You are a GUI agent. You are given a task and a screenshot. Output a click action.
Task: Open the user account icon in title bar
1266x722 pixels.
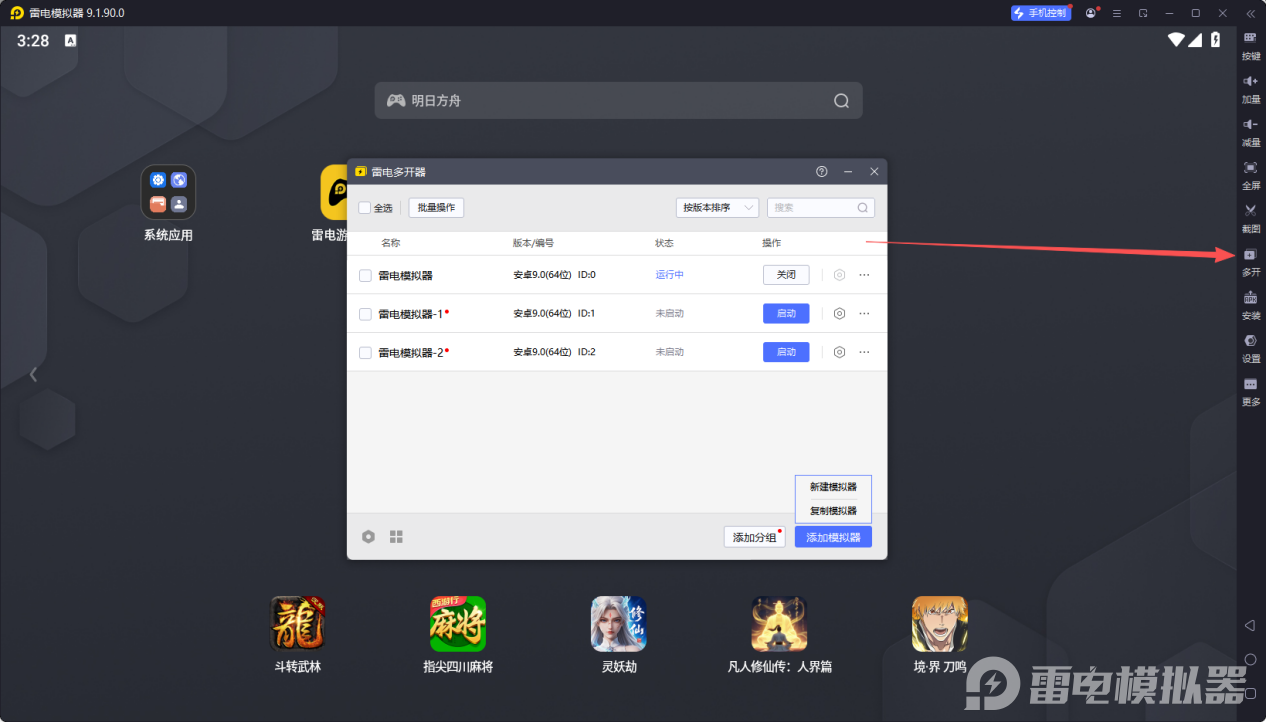1091,13
